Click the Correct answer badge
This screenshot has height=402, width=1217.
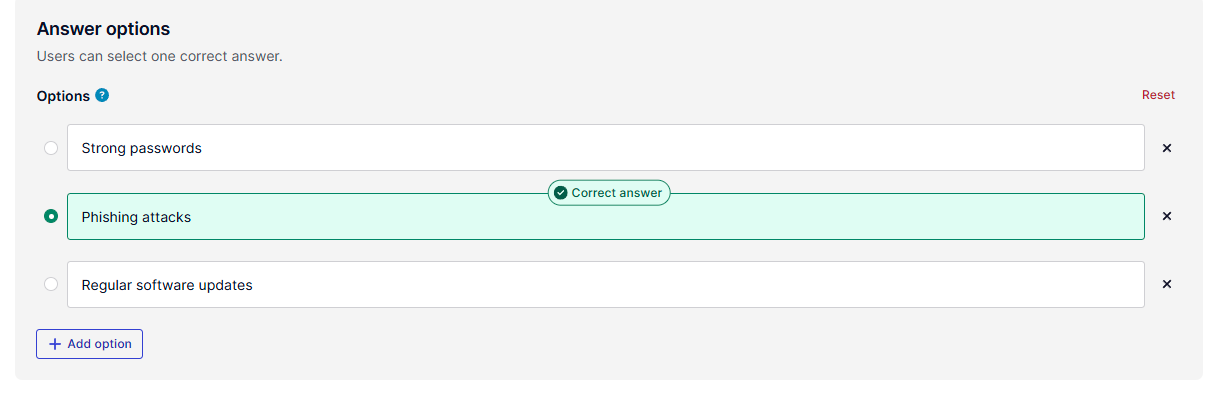coord(609,193)
